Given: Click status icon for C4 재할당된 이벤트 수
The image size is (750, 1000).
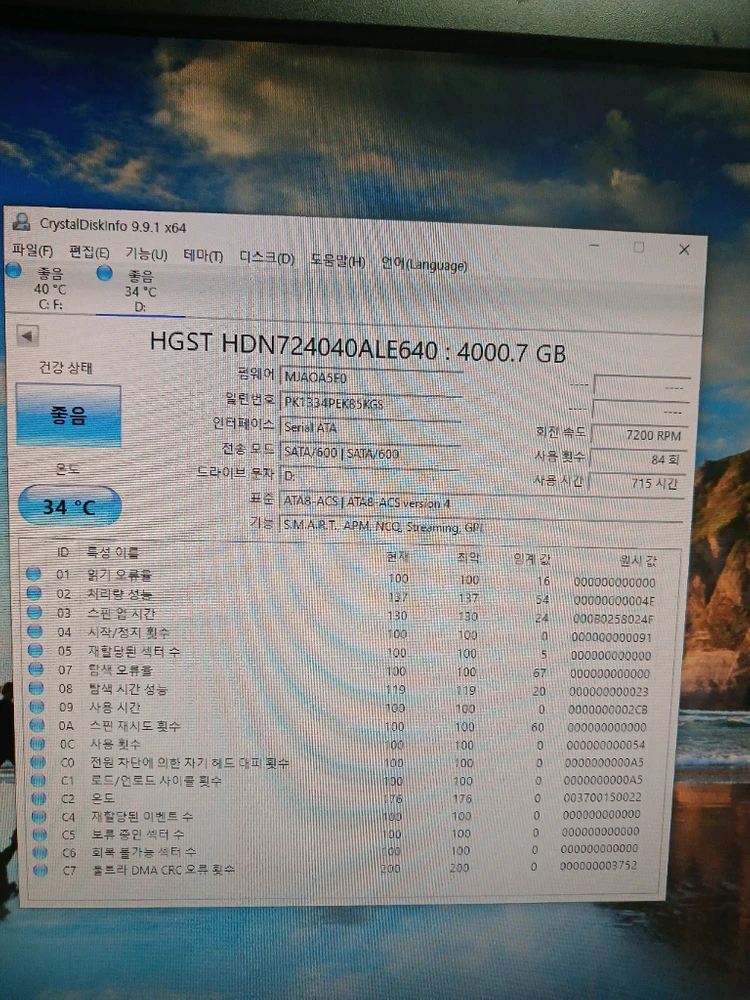Looking at the screenshot, I should coord(40,816).
